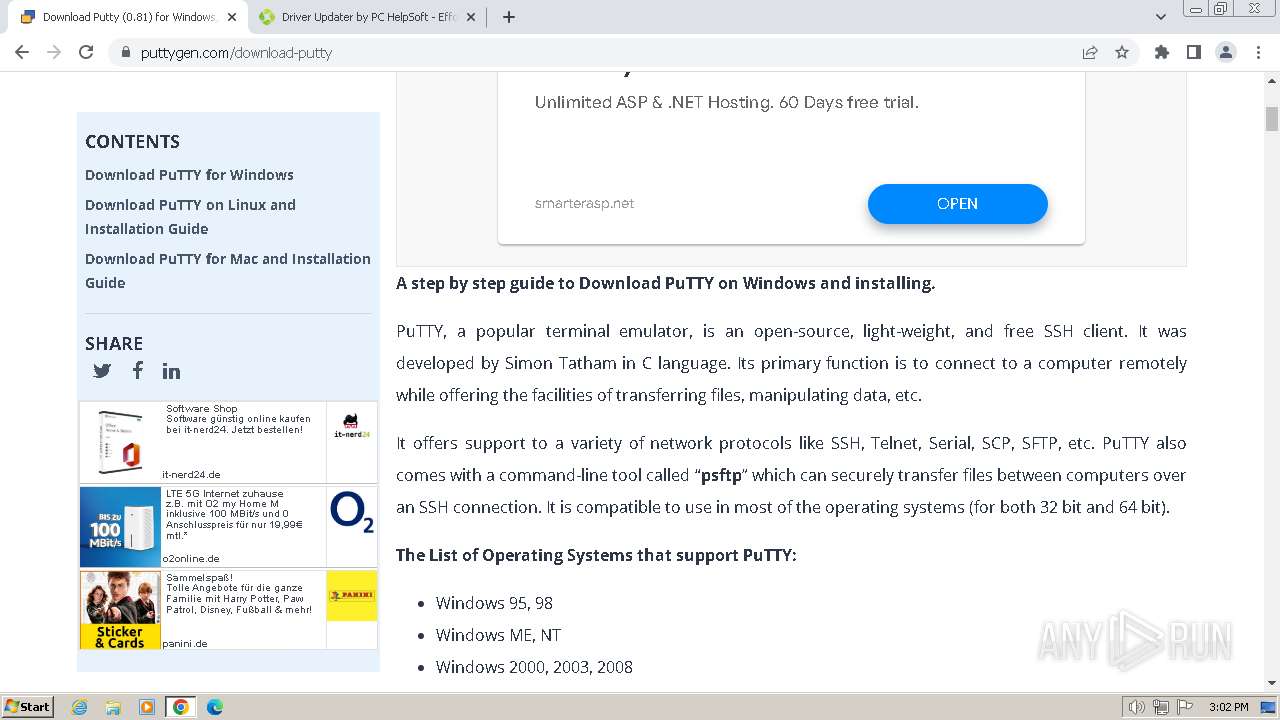Screen dimensions: 1280x720
Task: Click the 3:02 PM system clock
Action: tap(1228, 707)
